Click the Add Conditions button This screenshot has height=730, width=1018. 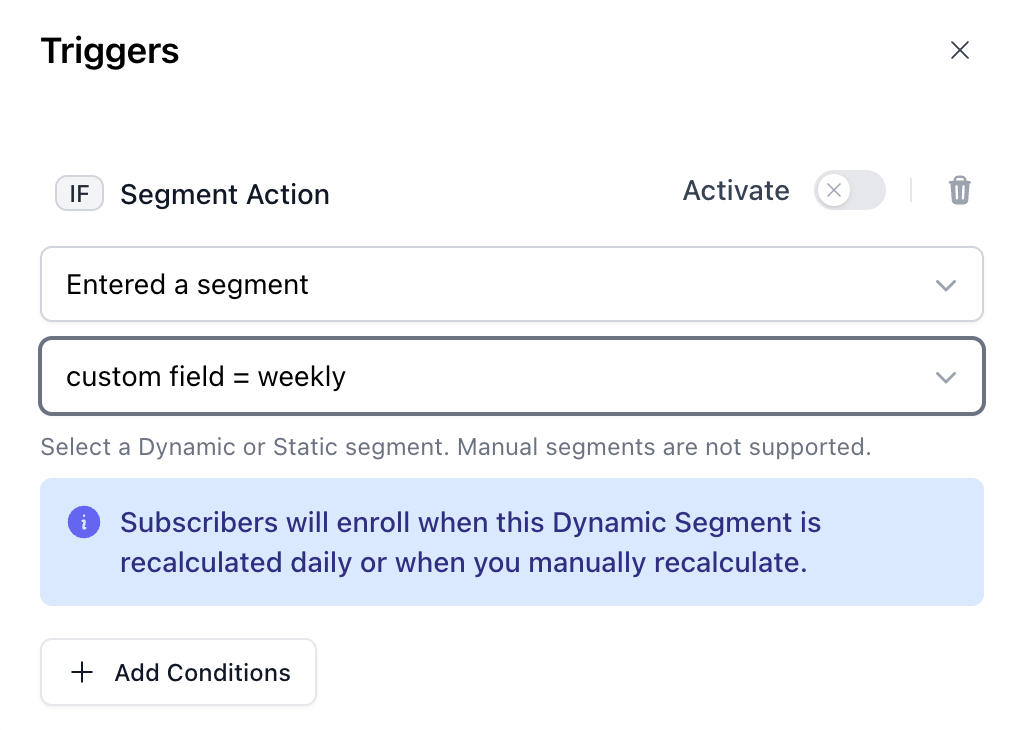click(x=178, y=673)
